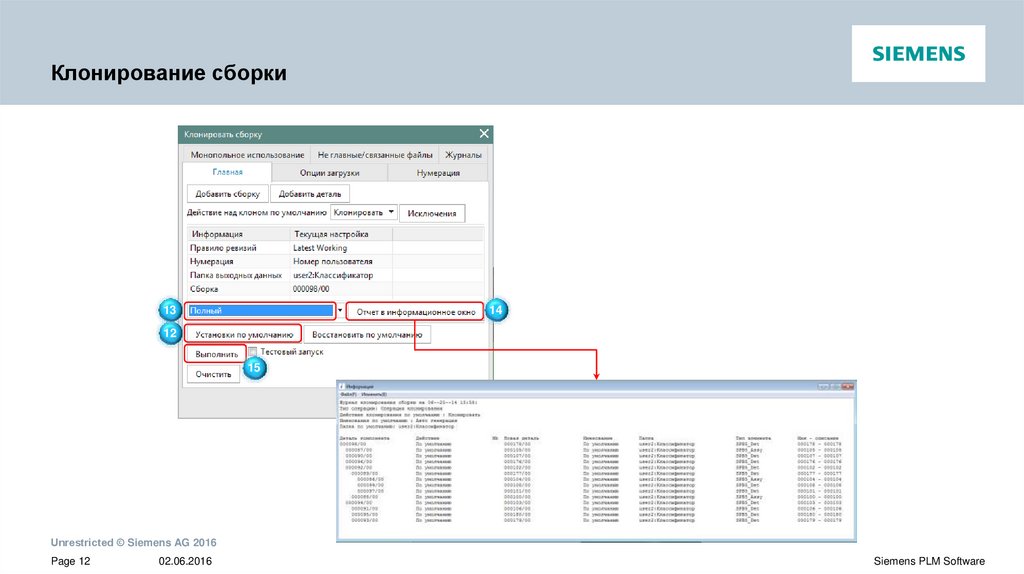Viewport: 1024px width, 574px height.
Task: Select the Папка выходных данных row
Action: (x=238, y=274)
